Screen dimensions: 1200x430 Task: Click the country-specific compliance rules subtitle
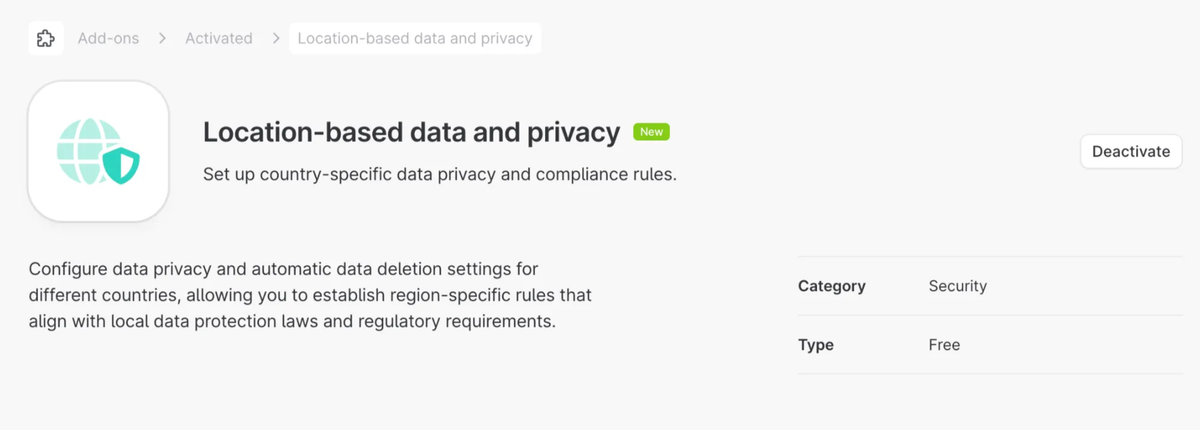pyautogui.click(x=440, y=174)
